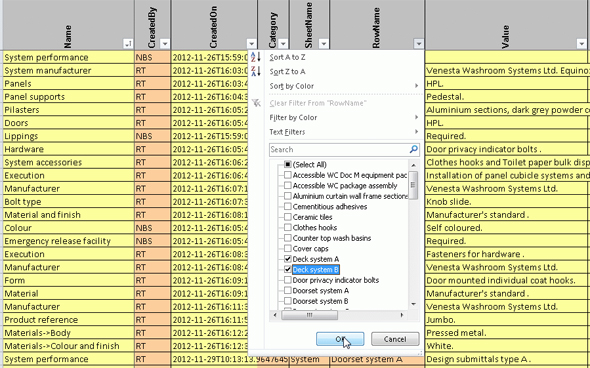
Task: Click the vertical scrollbar thumb in filter list
Action: click(413, 185)
